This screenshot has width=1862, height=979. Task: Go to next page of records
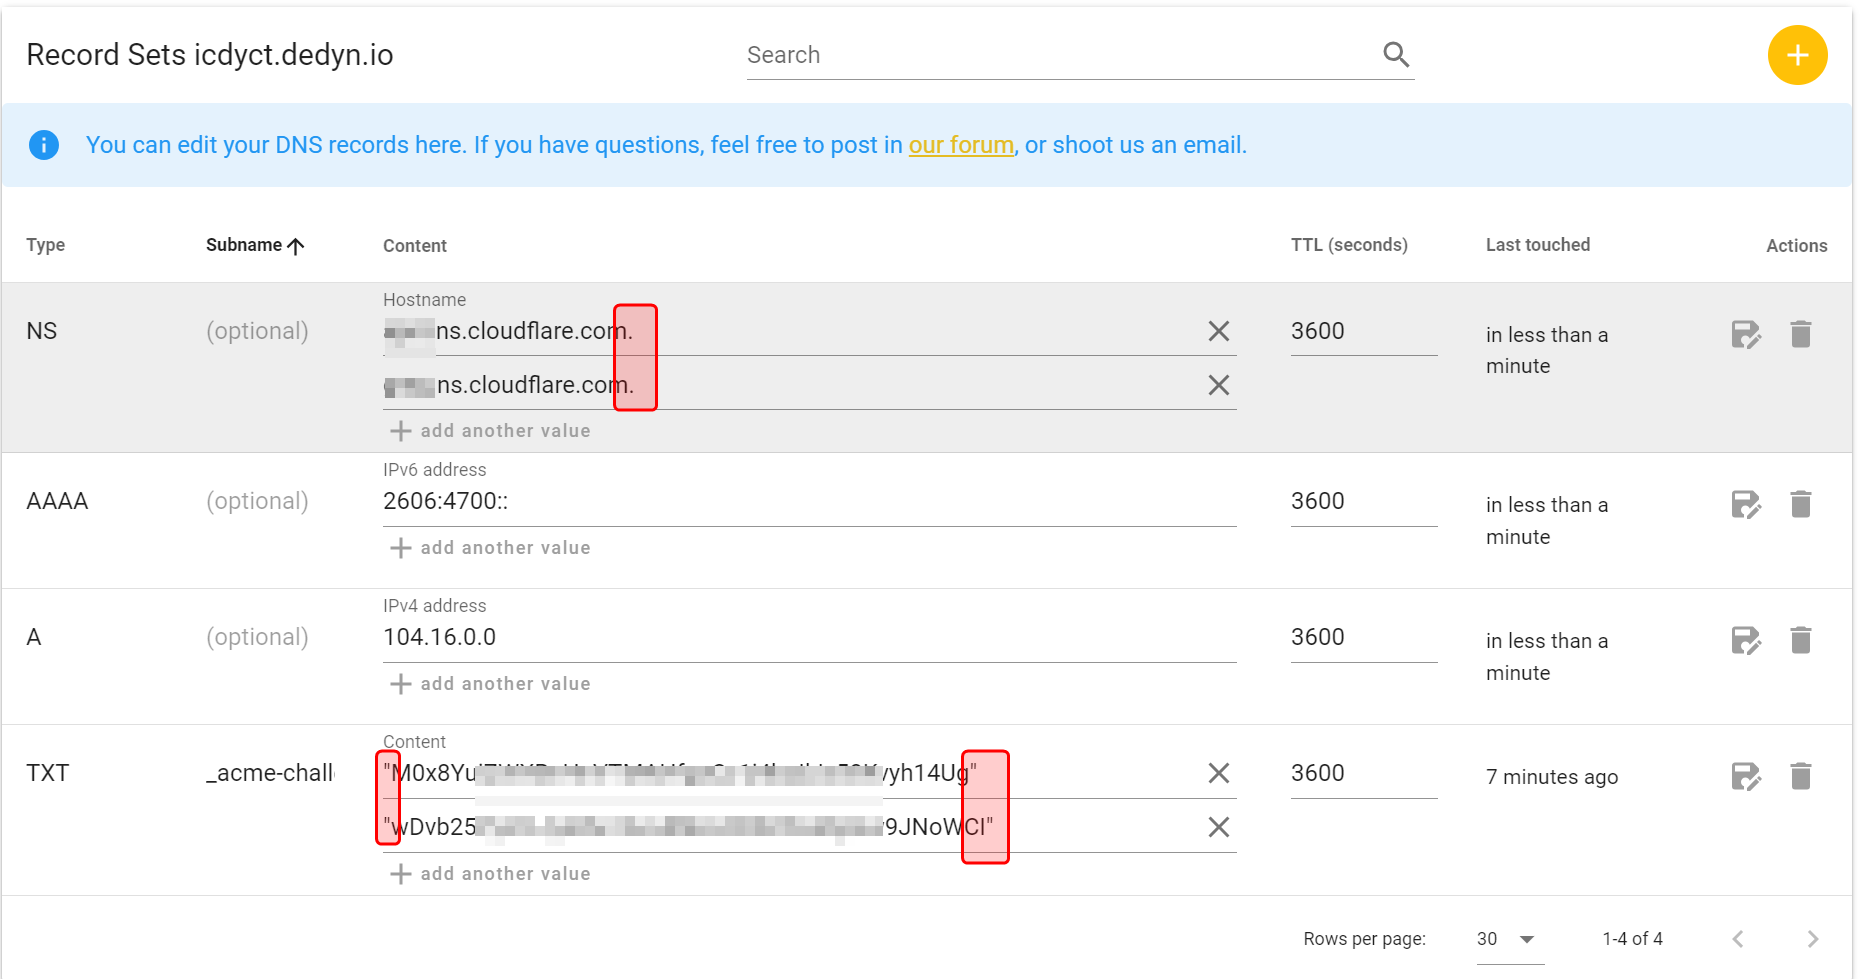click(1812, 939)
